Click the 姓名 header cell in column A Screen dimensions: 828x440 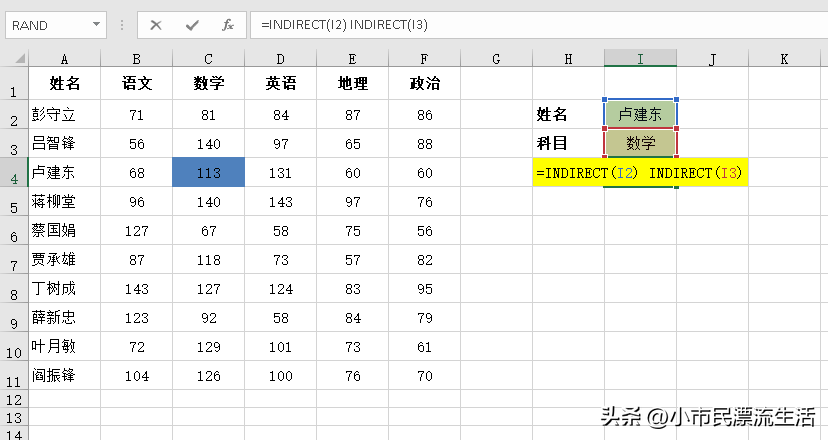coord(64,83)
